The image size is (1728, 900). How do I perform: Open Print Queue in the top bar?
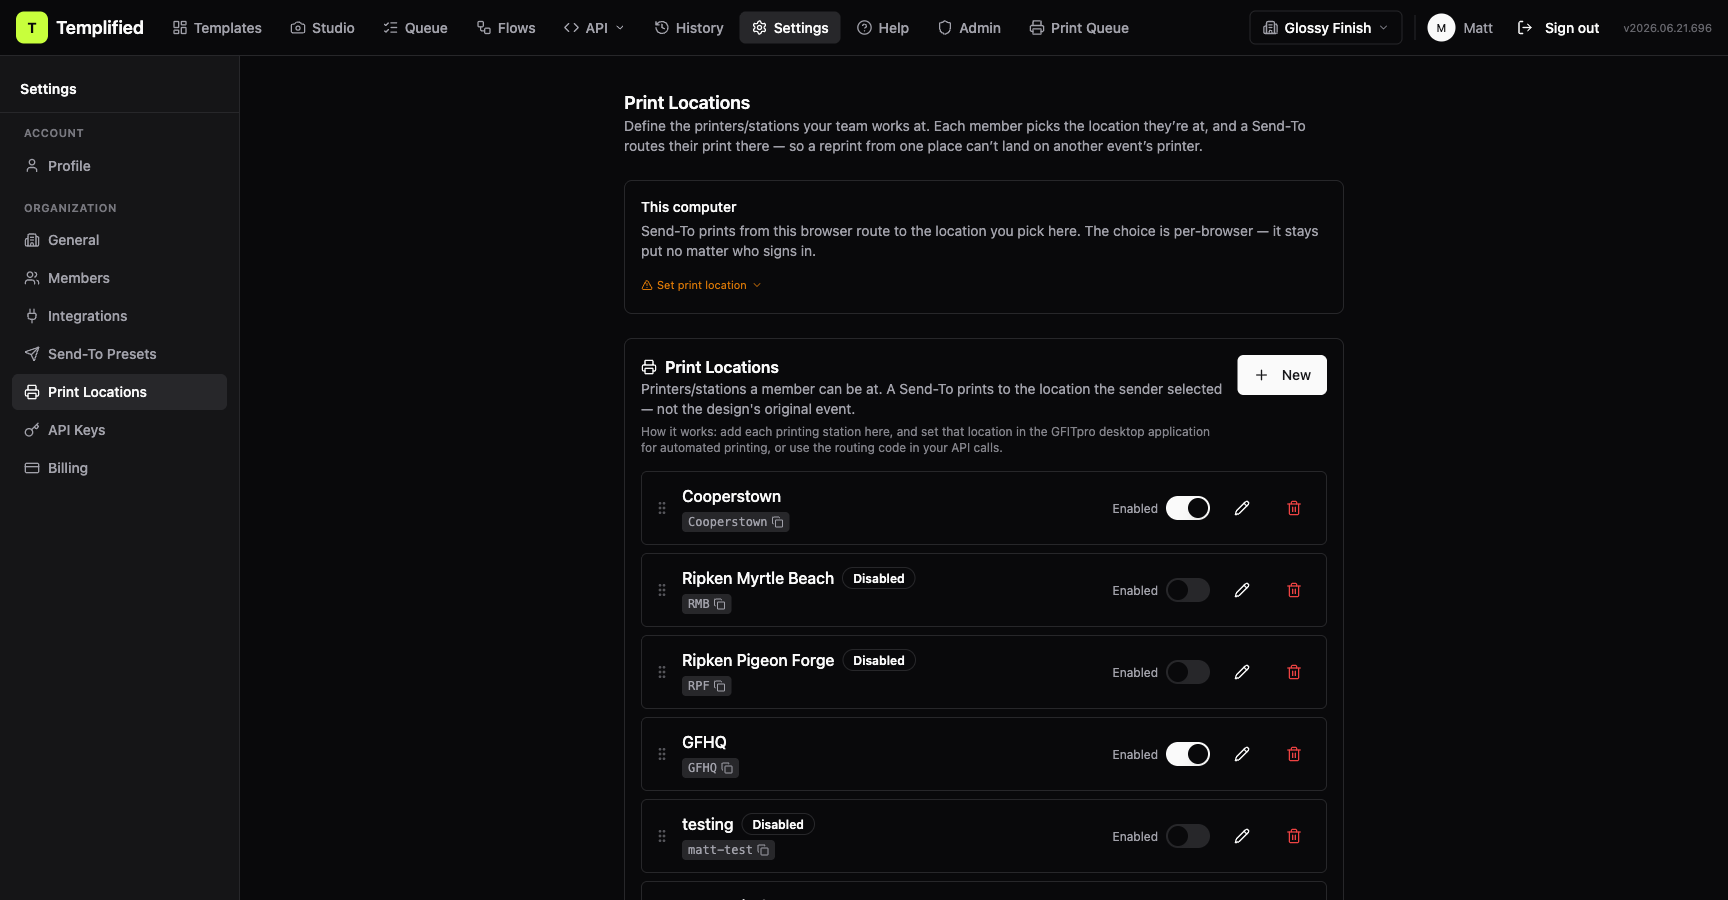point(1079,28)
